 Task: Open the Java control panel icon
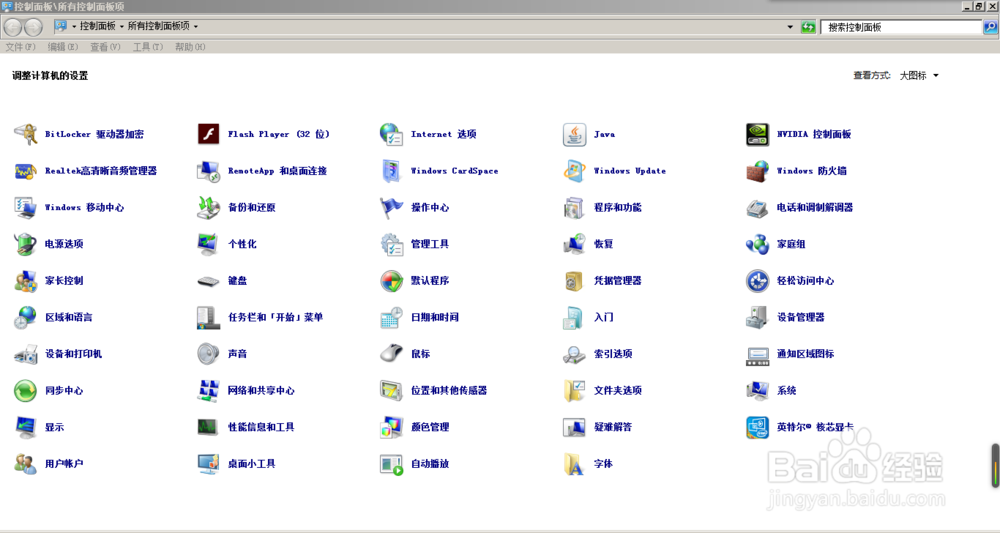click(574, 135)
